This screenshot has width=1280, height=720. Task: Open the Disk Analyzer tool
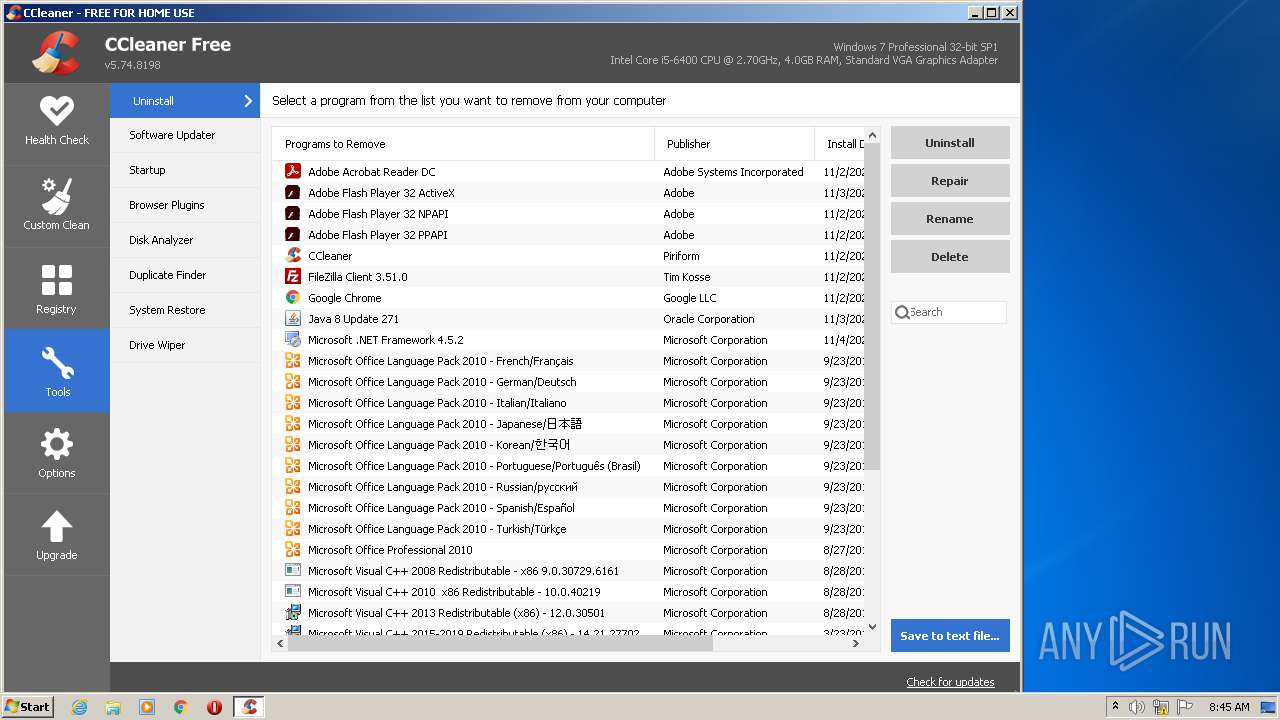185,240
